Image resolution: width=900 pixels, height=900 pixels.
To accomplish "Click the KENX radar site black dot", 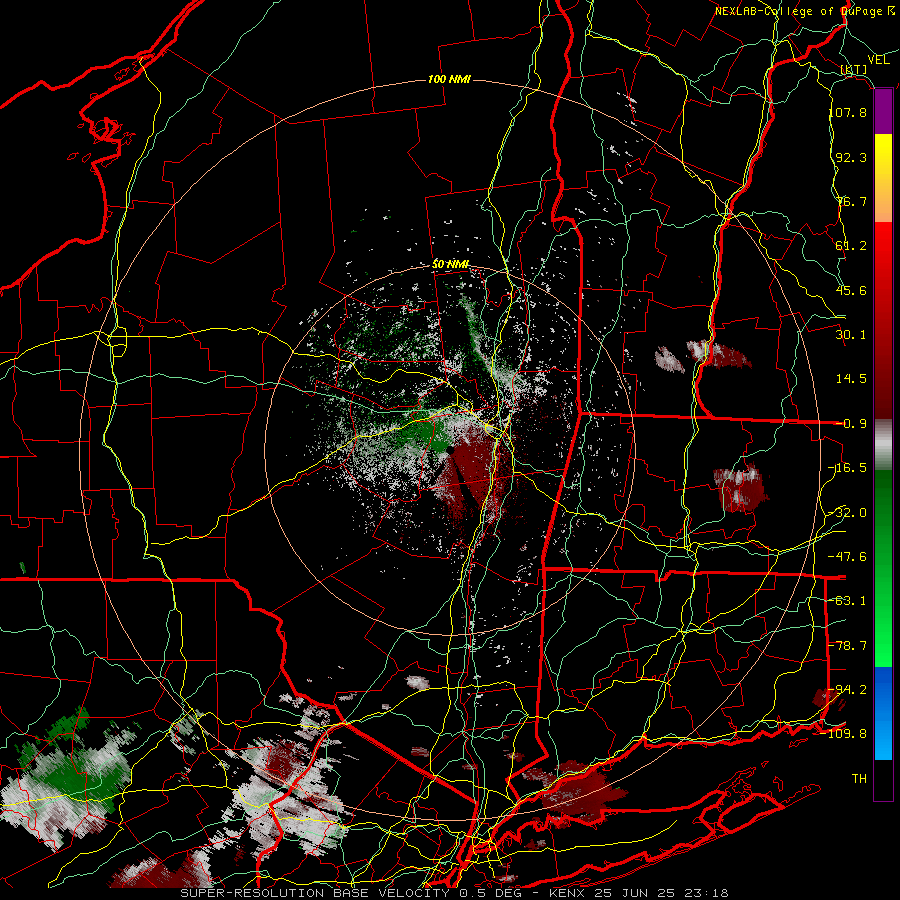I will (x=451, y=451).
